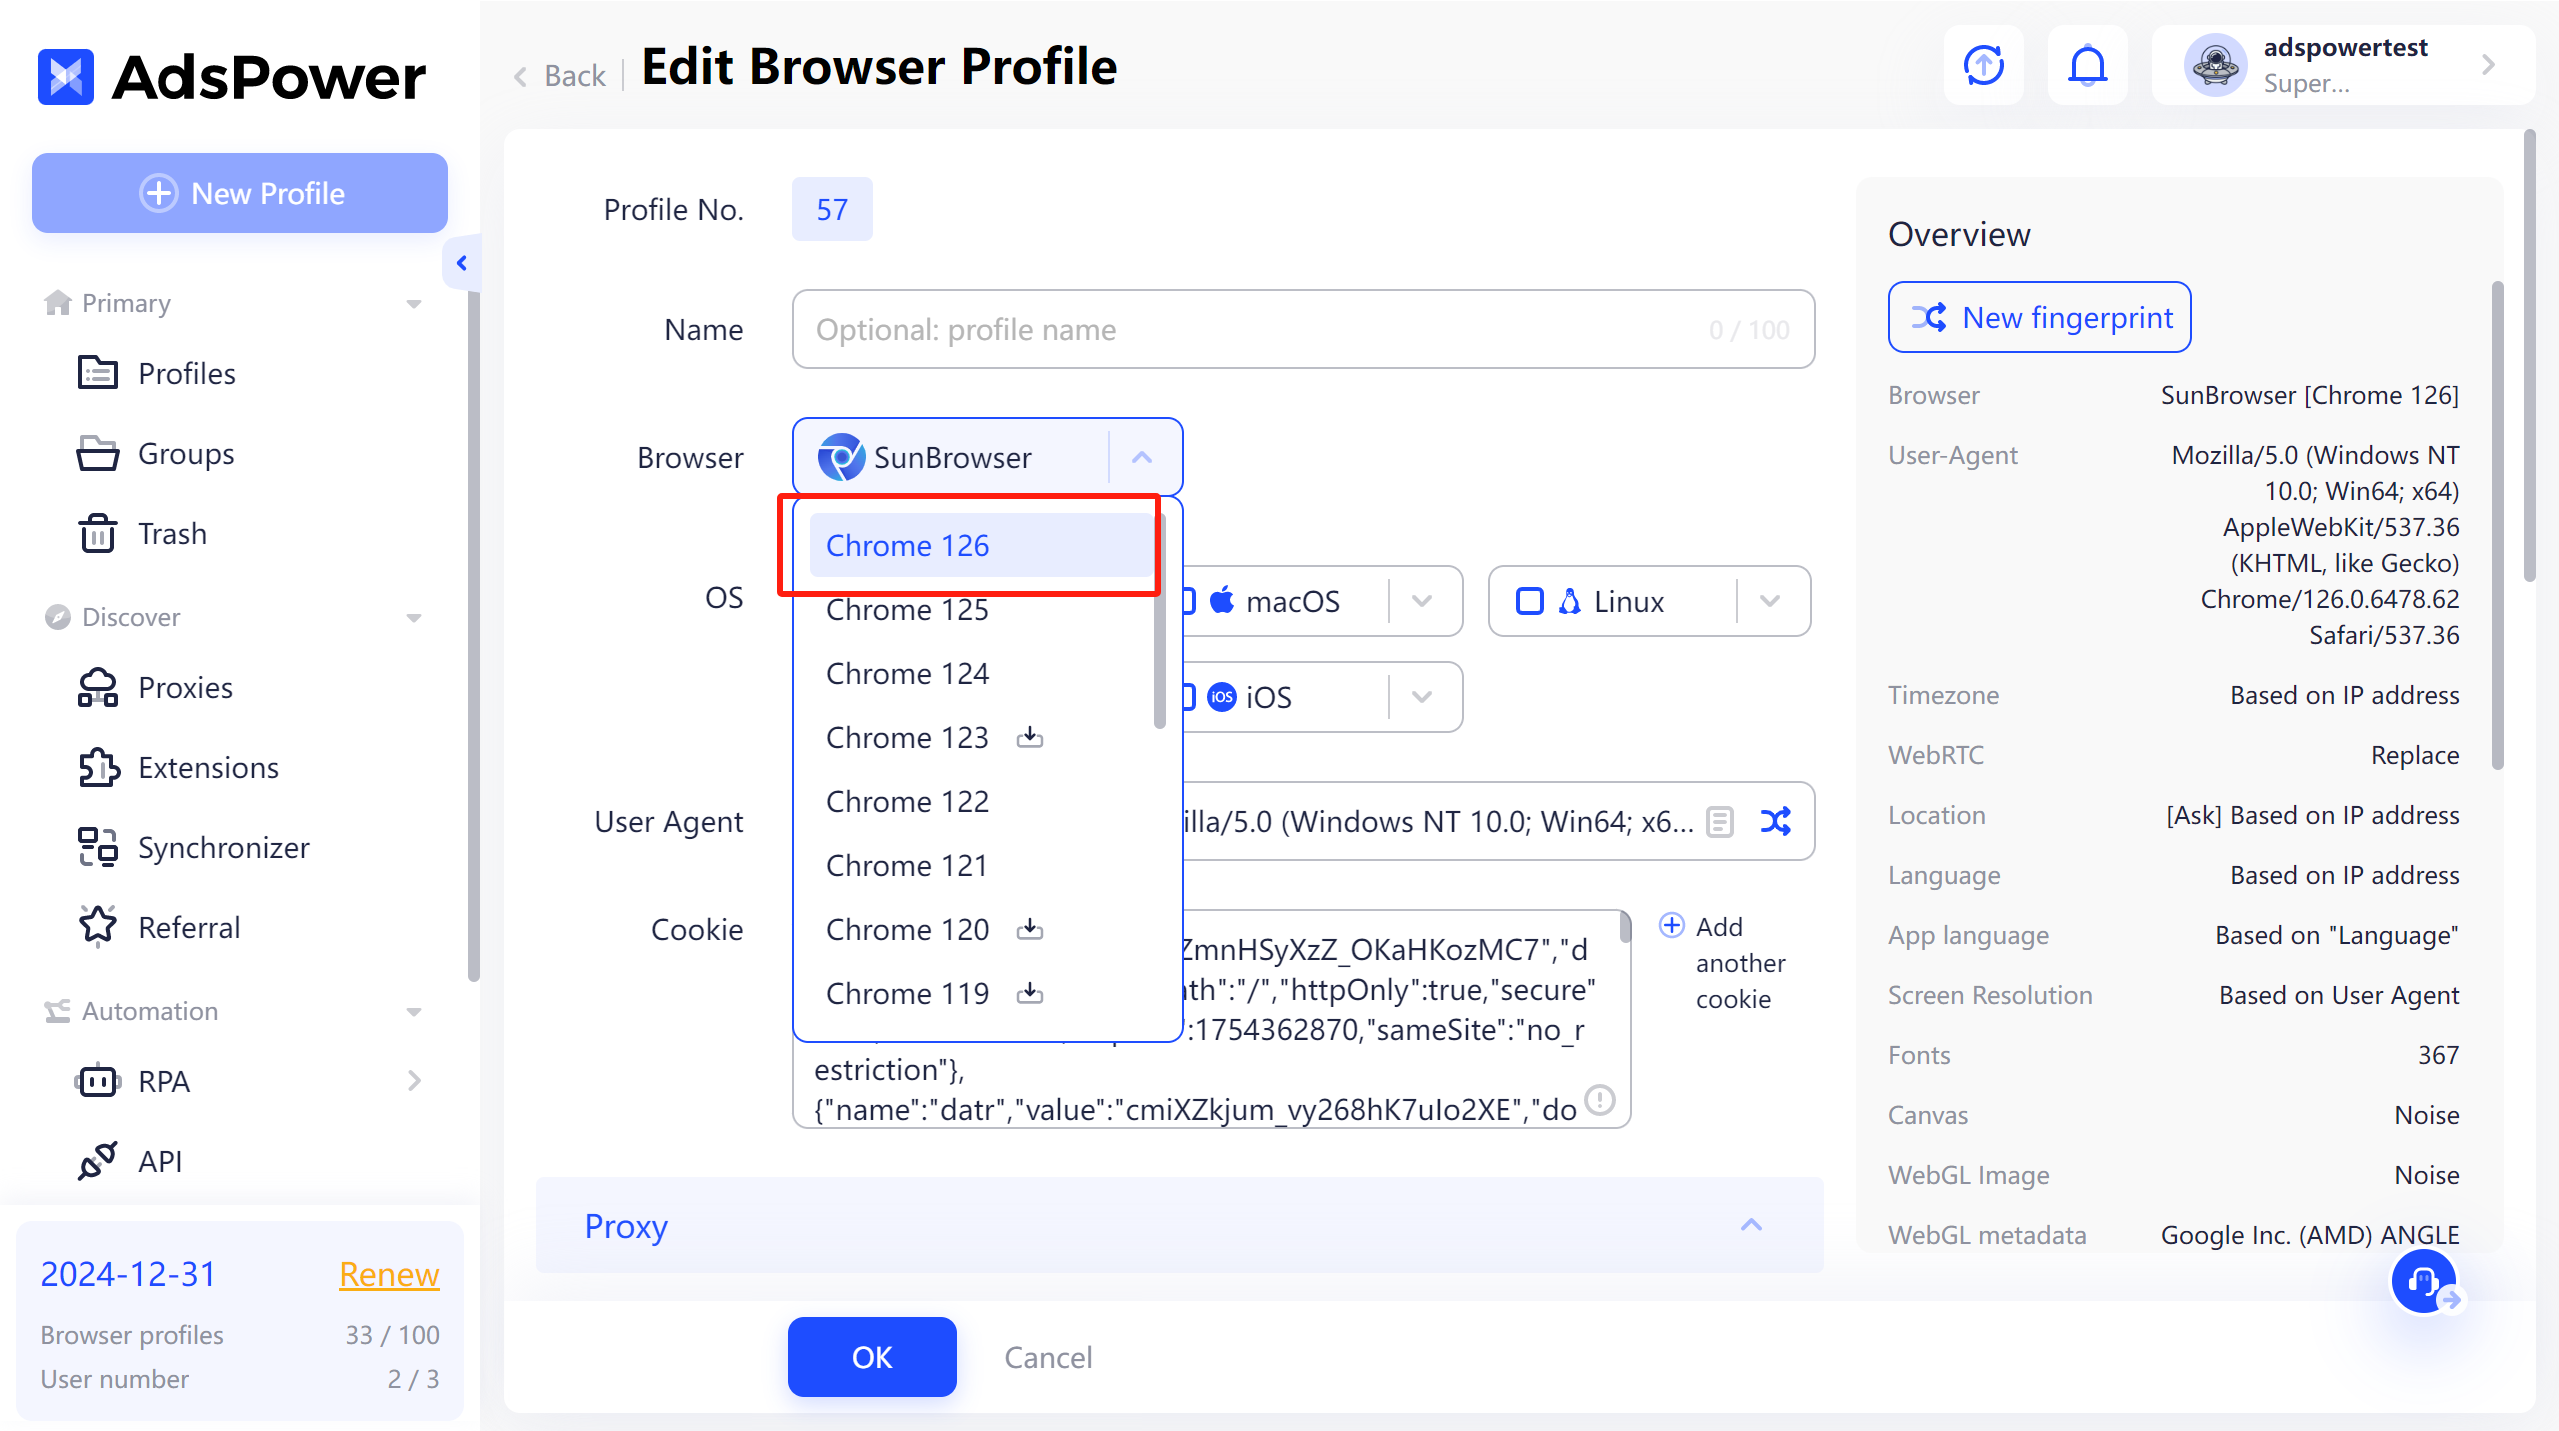The image size is (2559, 1431).
Task: Click the New Profile button
Action: pos(240,193)
